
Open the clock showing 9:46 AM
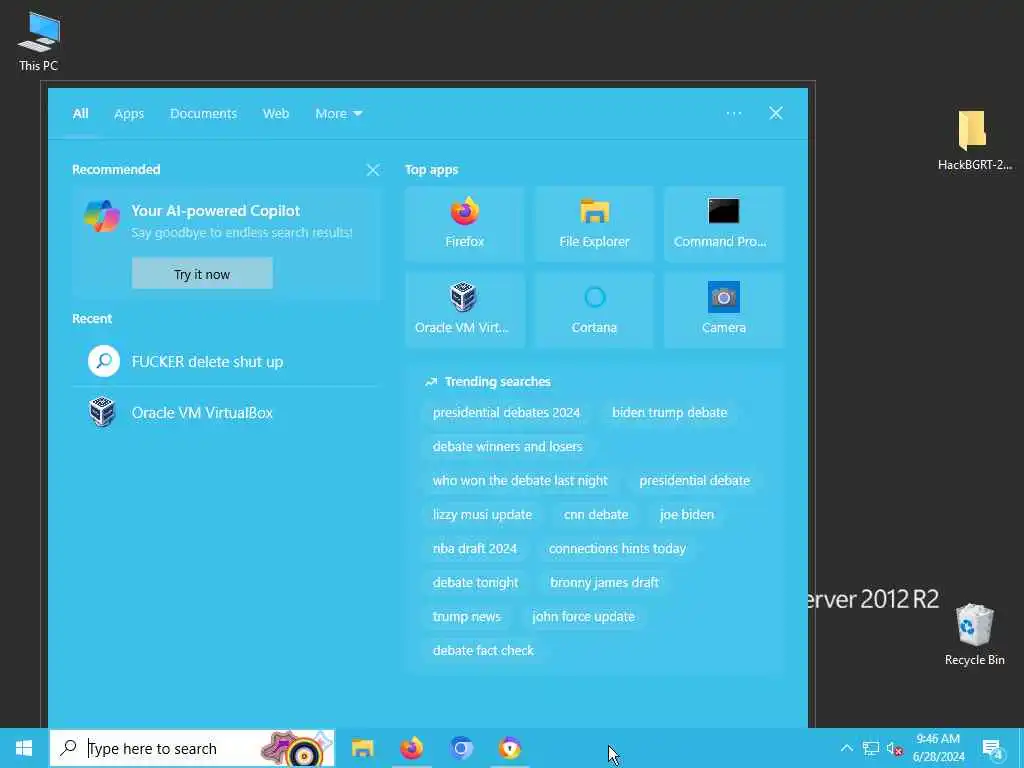938,748
